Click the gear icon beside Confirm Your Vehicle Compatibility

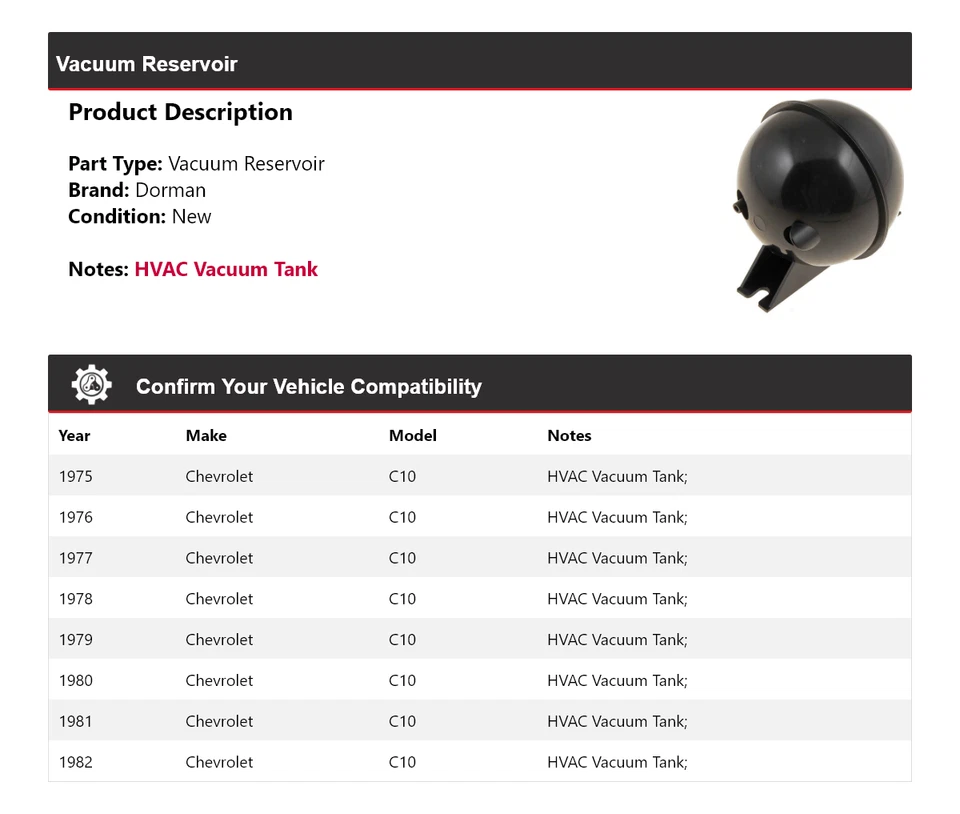[91, 385]
